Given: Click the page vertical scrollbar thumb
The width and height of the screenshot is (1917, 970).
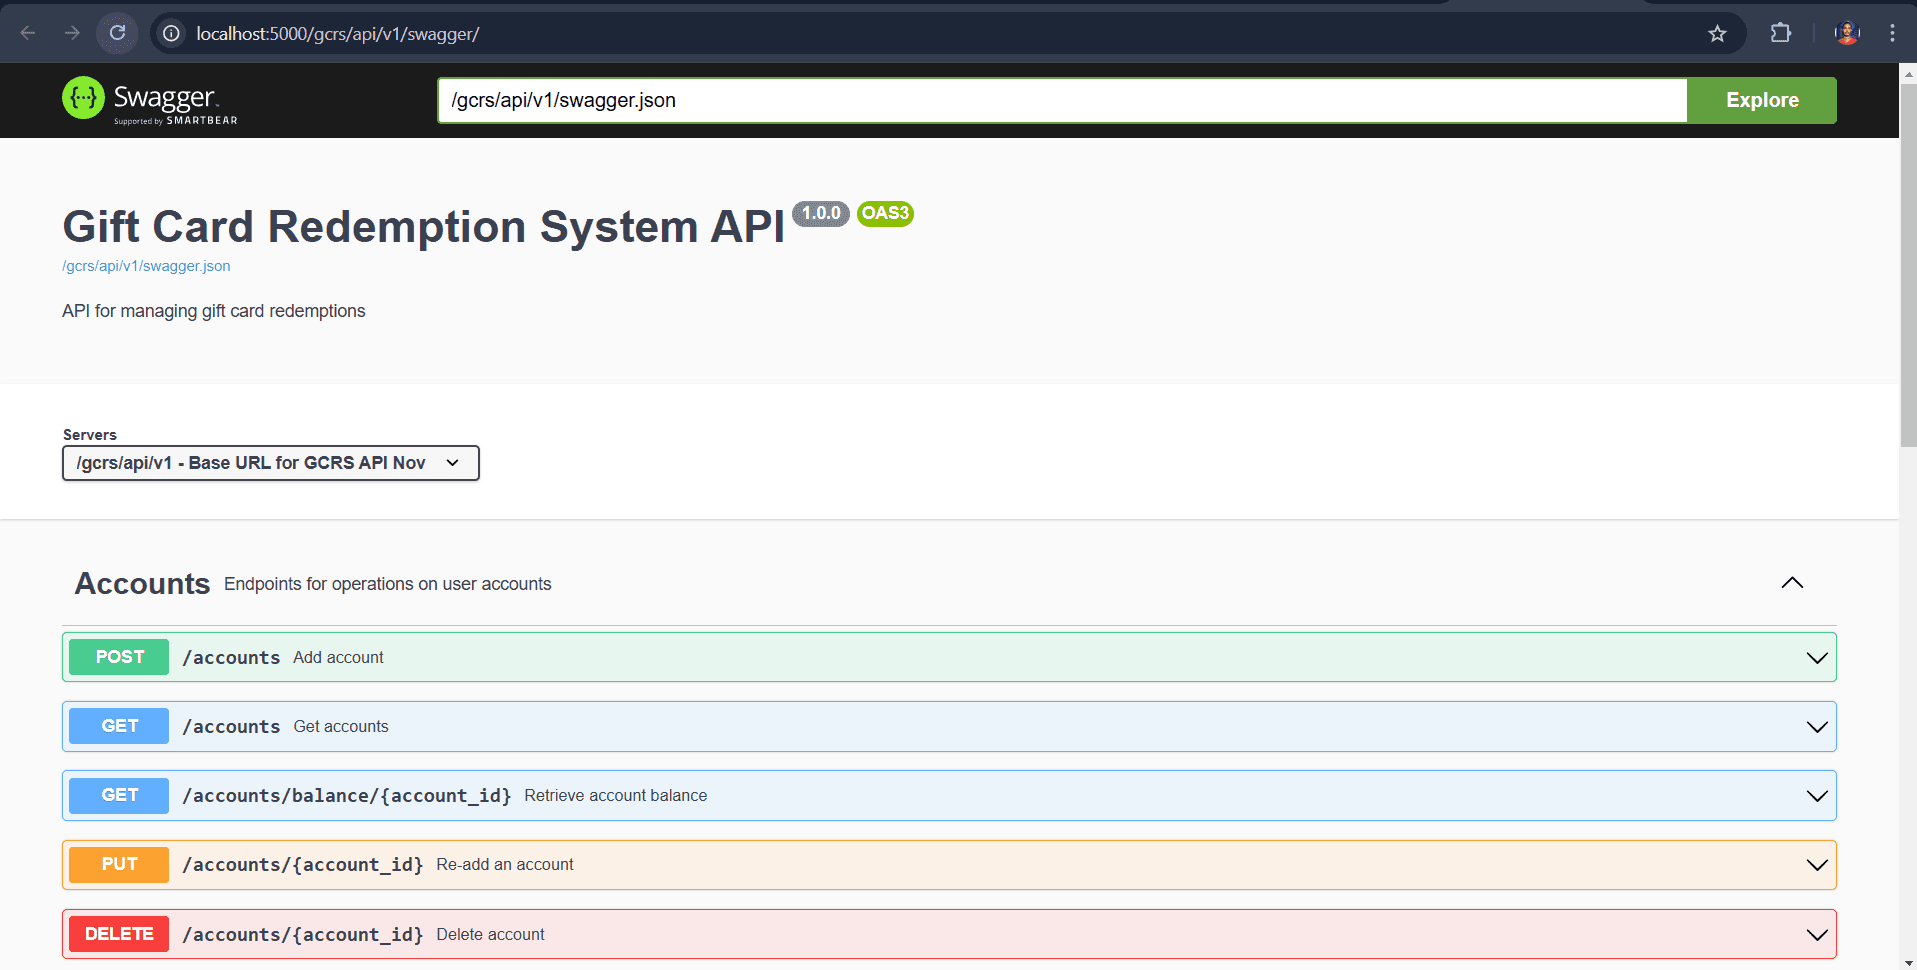Looking at the screenshot, I should 1908,265.
